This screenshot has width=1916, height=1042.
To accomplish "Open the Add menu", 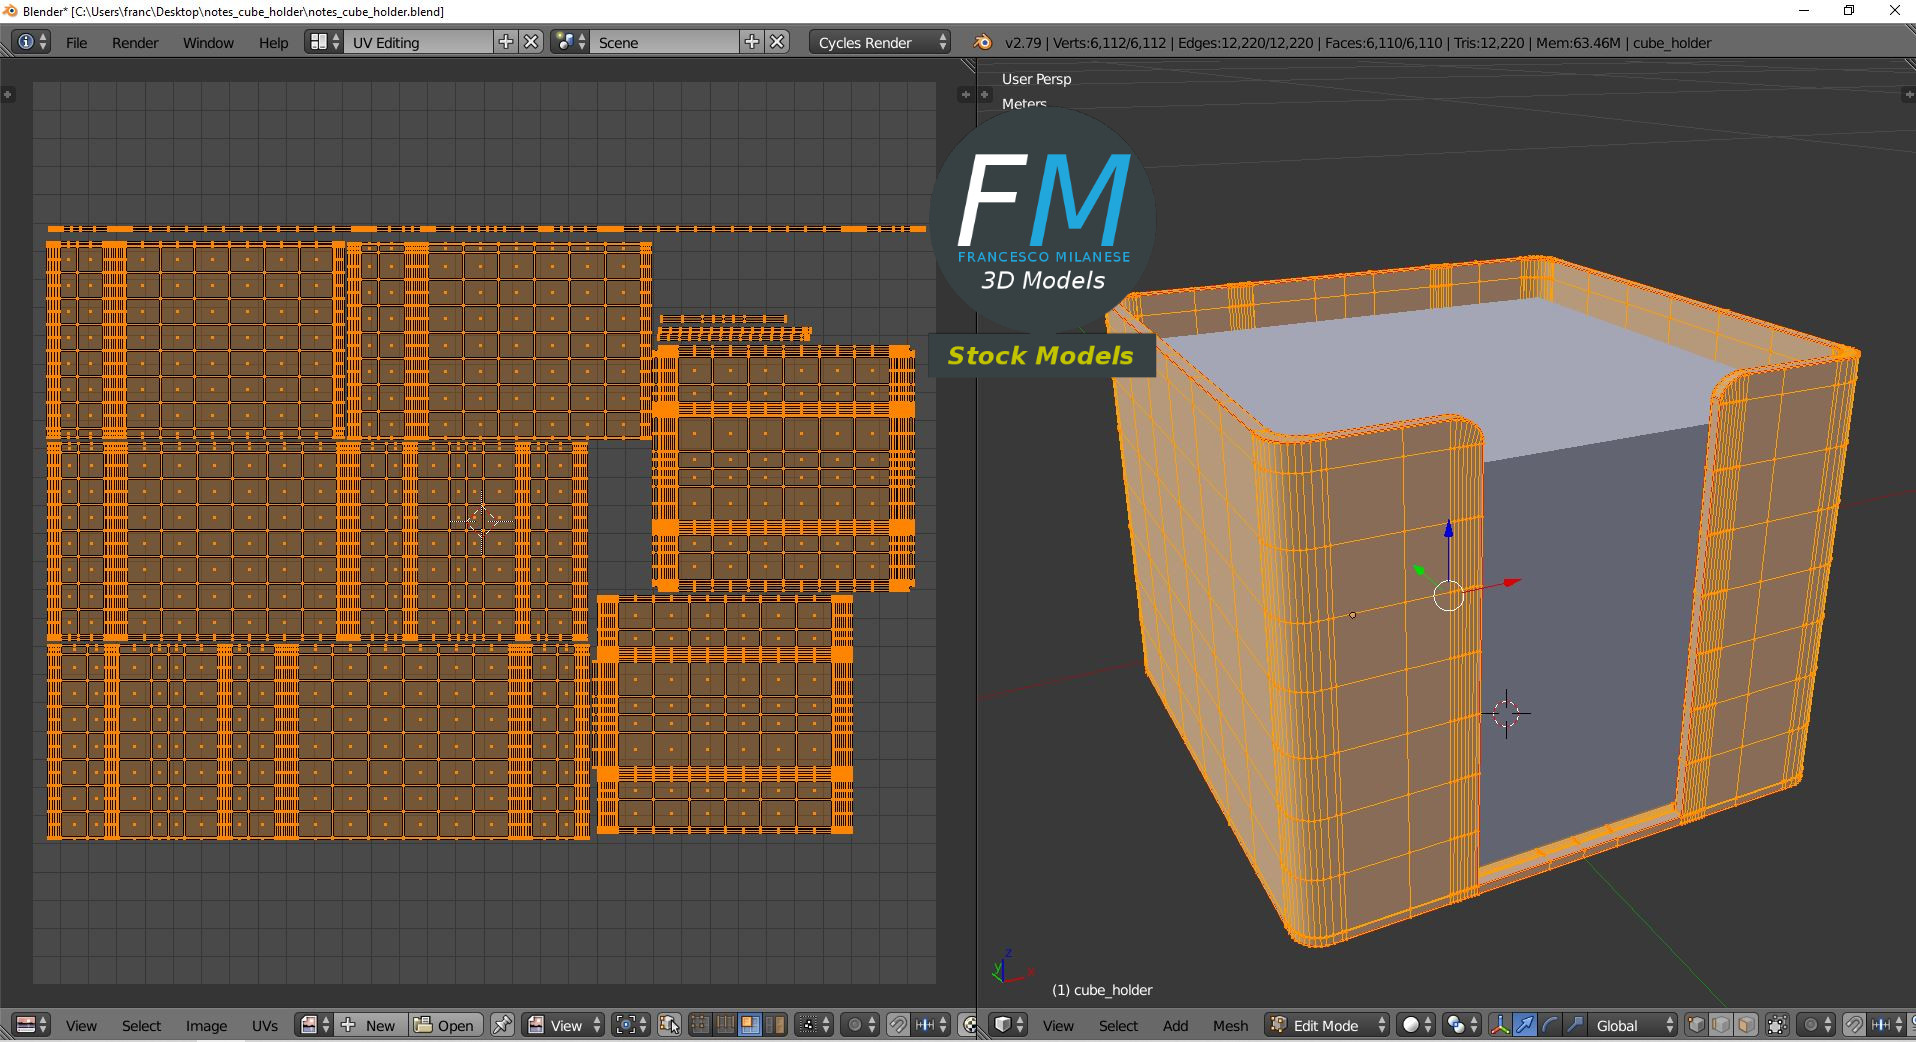I will [x=1175, y=1026].
